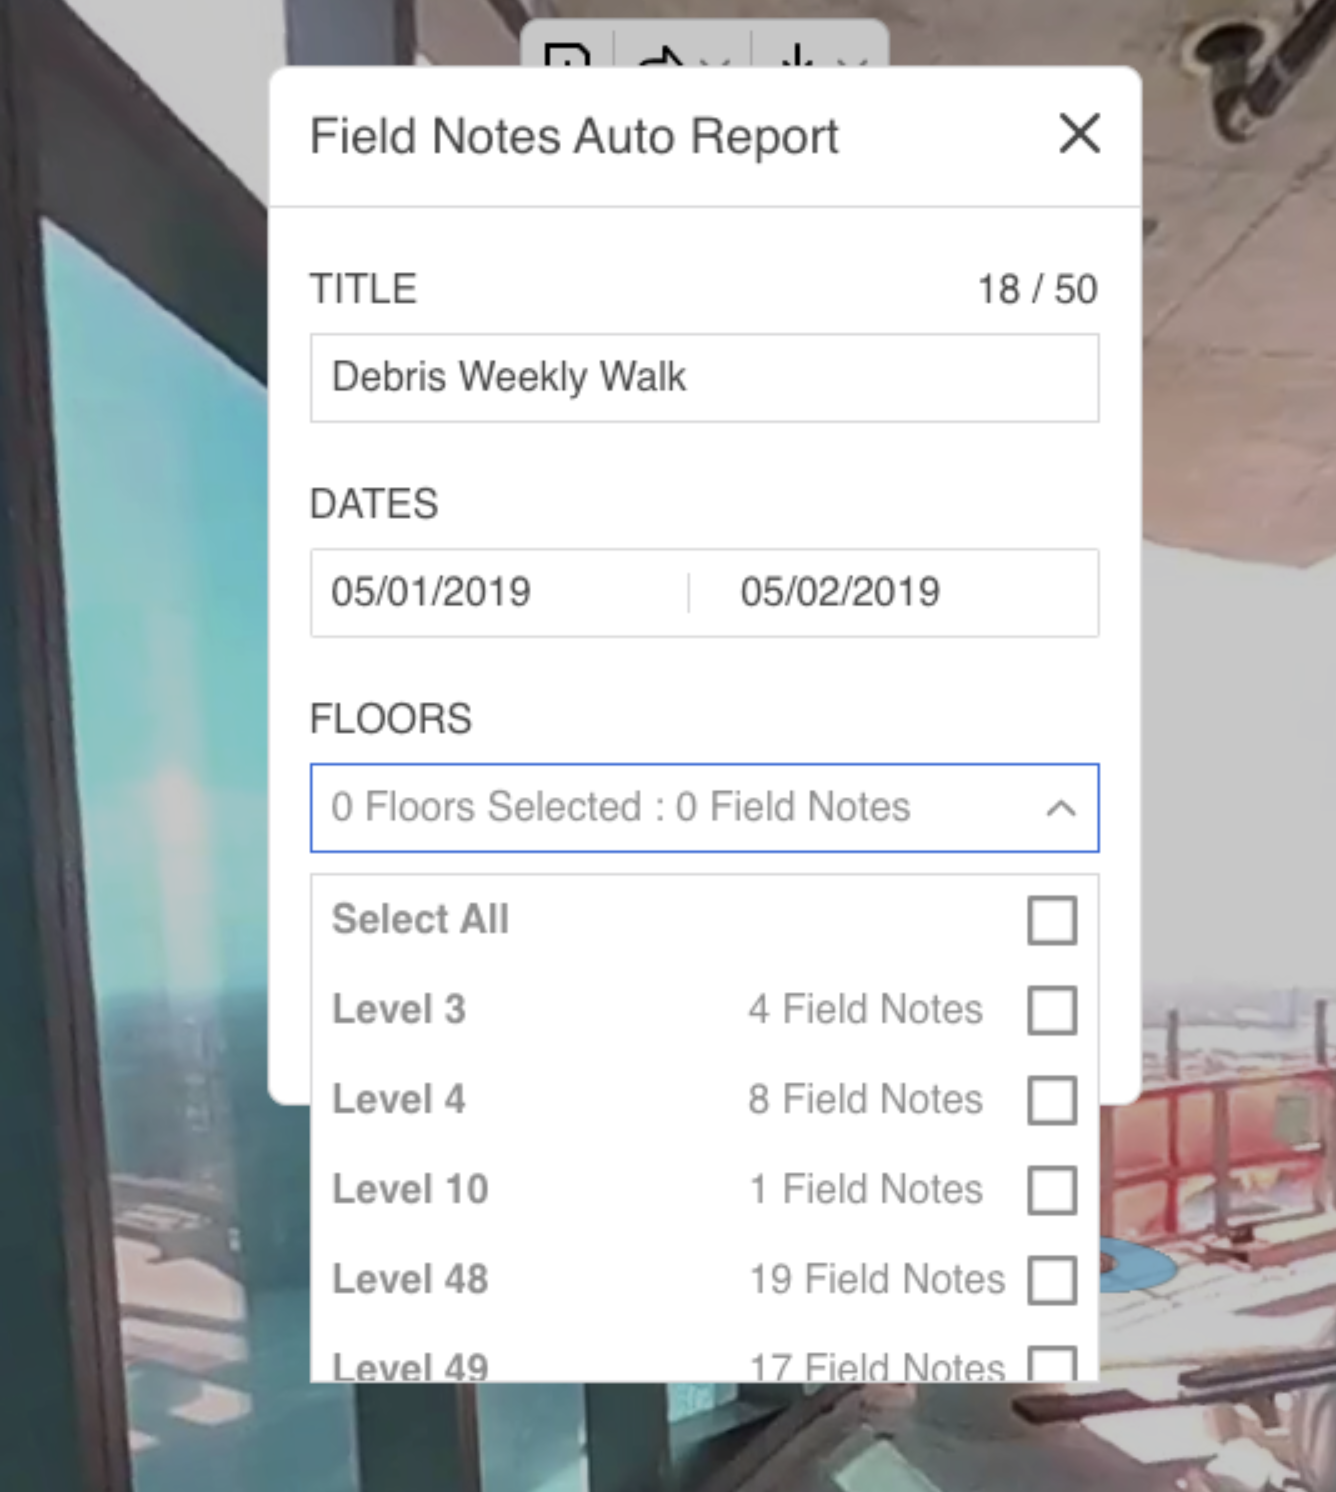Check the Level 49 checkbox
1336x1492 pixels.
(1052, 1365)
